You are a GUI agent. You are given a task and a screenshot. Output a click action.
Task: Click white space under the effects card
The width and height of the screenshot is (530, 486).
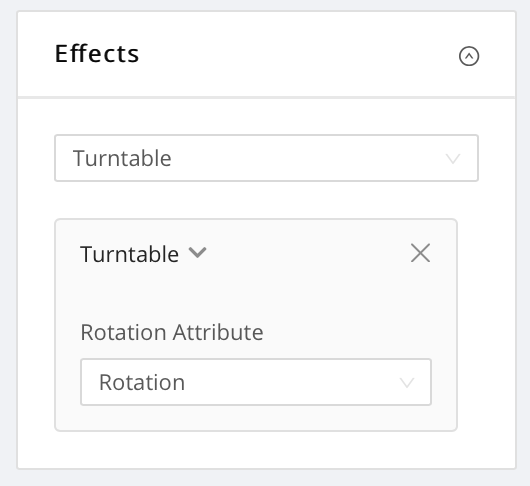point(266,449)
